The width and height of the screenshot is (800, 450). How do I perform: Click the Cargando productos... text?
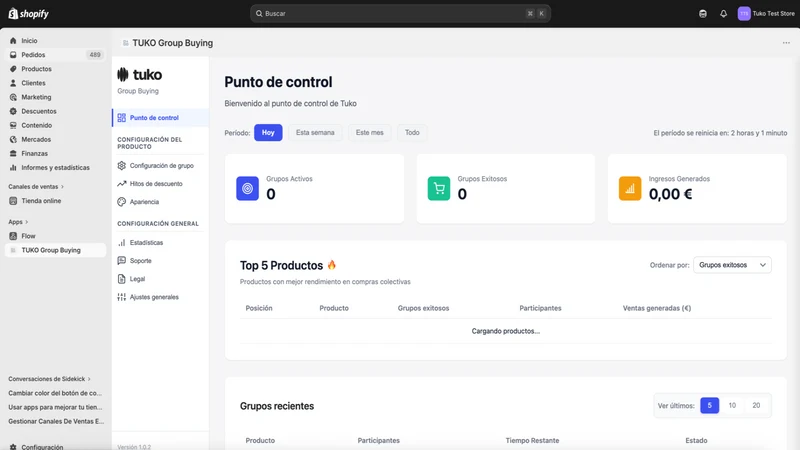(x=506, y=331)
